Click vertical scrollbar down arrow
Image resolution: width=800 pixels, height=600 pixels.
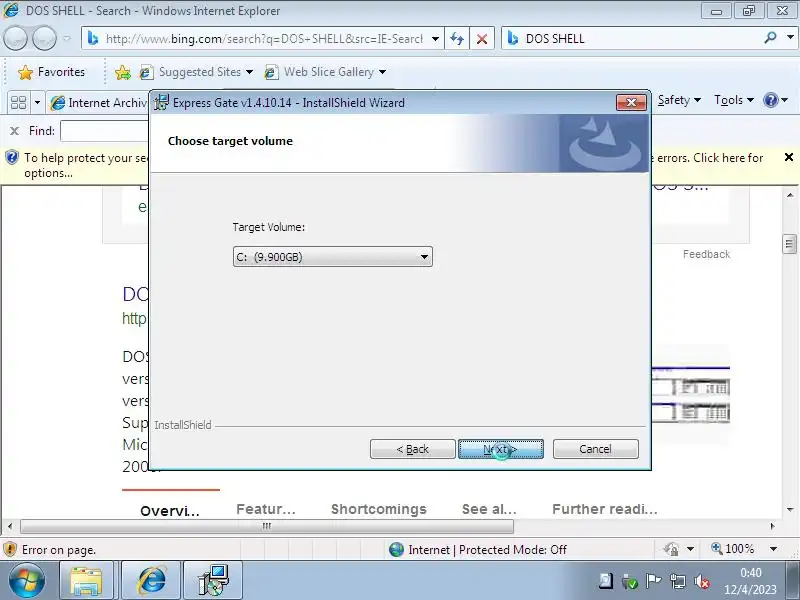(790, 509)
